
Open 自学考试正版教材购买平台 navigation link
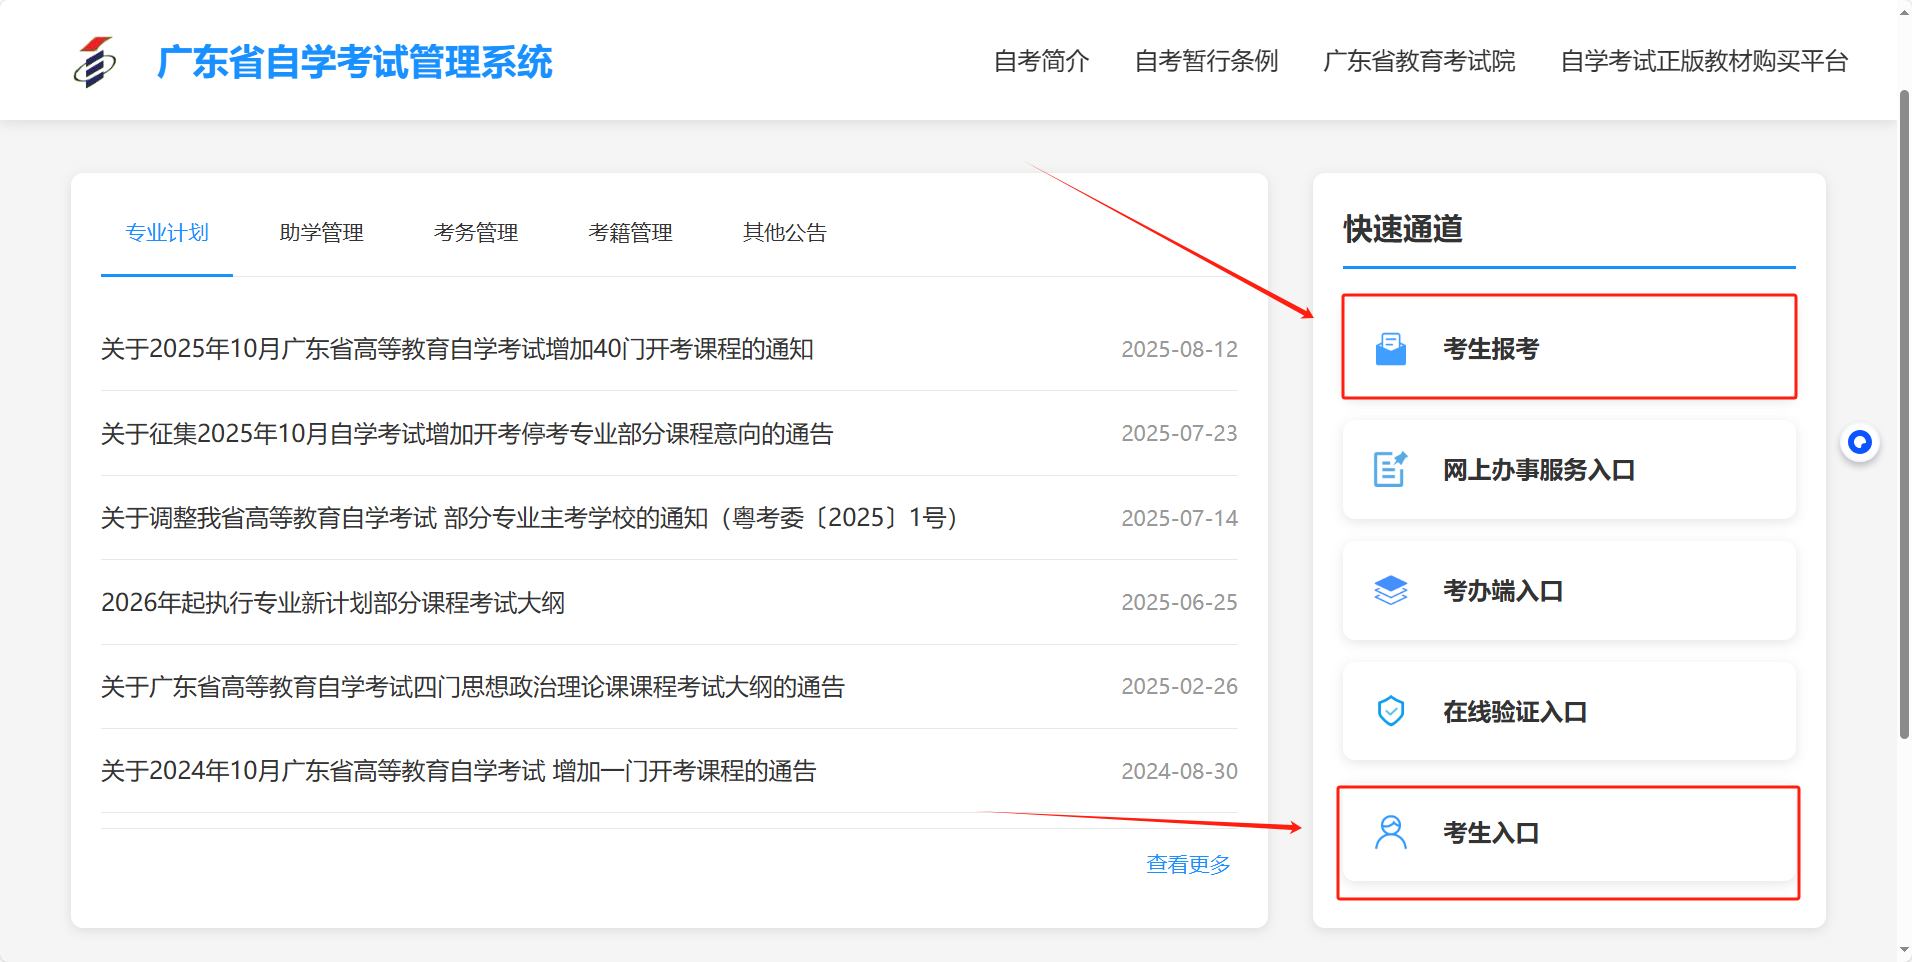click(x=1704, y=61)
